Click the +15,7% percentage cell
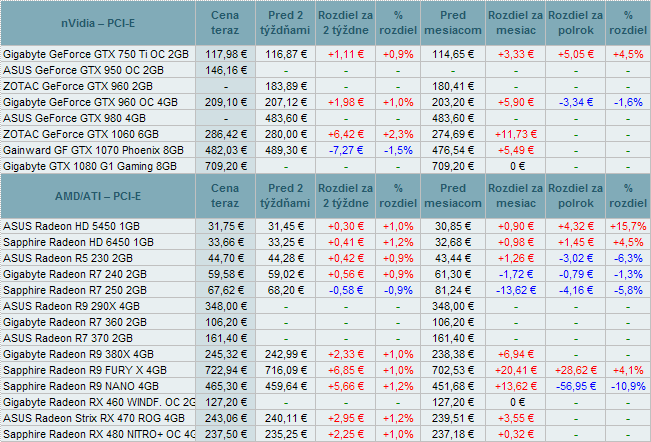651x442 pixels. click(x=628, y=226)
